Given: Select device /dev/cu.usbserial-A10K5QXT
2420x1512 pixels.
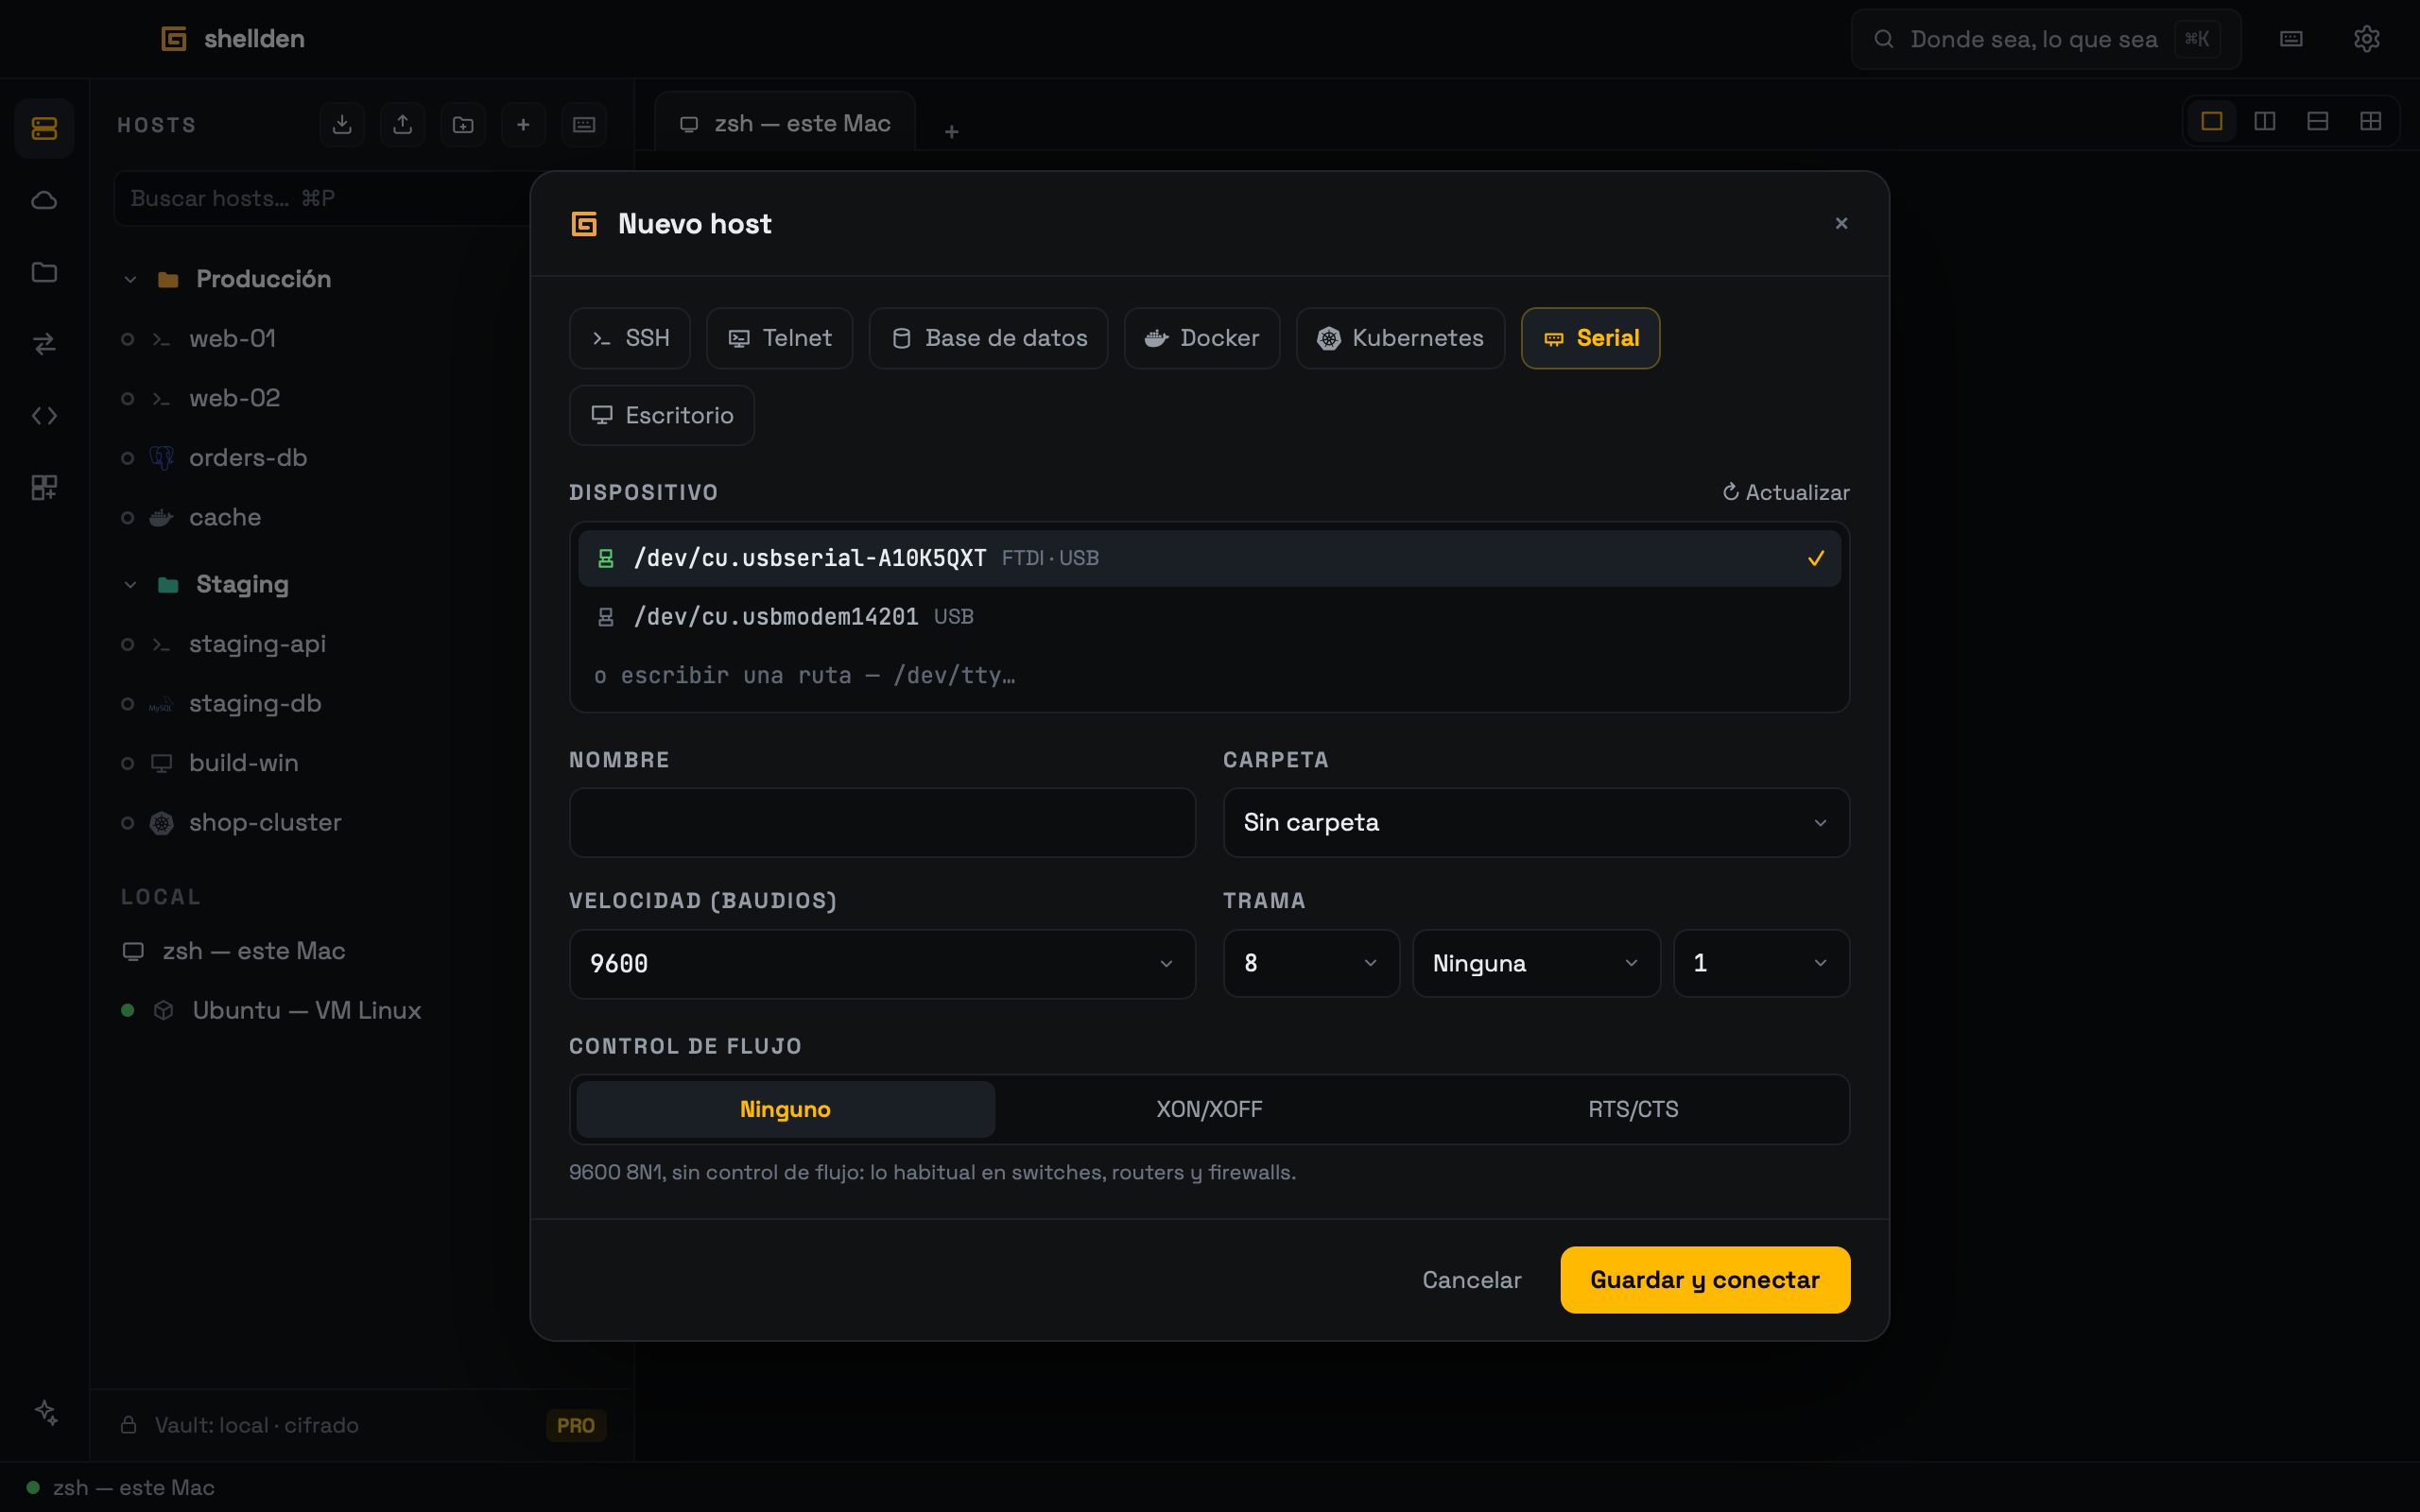Looking at the screenshot, I should coord(1209,558).
